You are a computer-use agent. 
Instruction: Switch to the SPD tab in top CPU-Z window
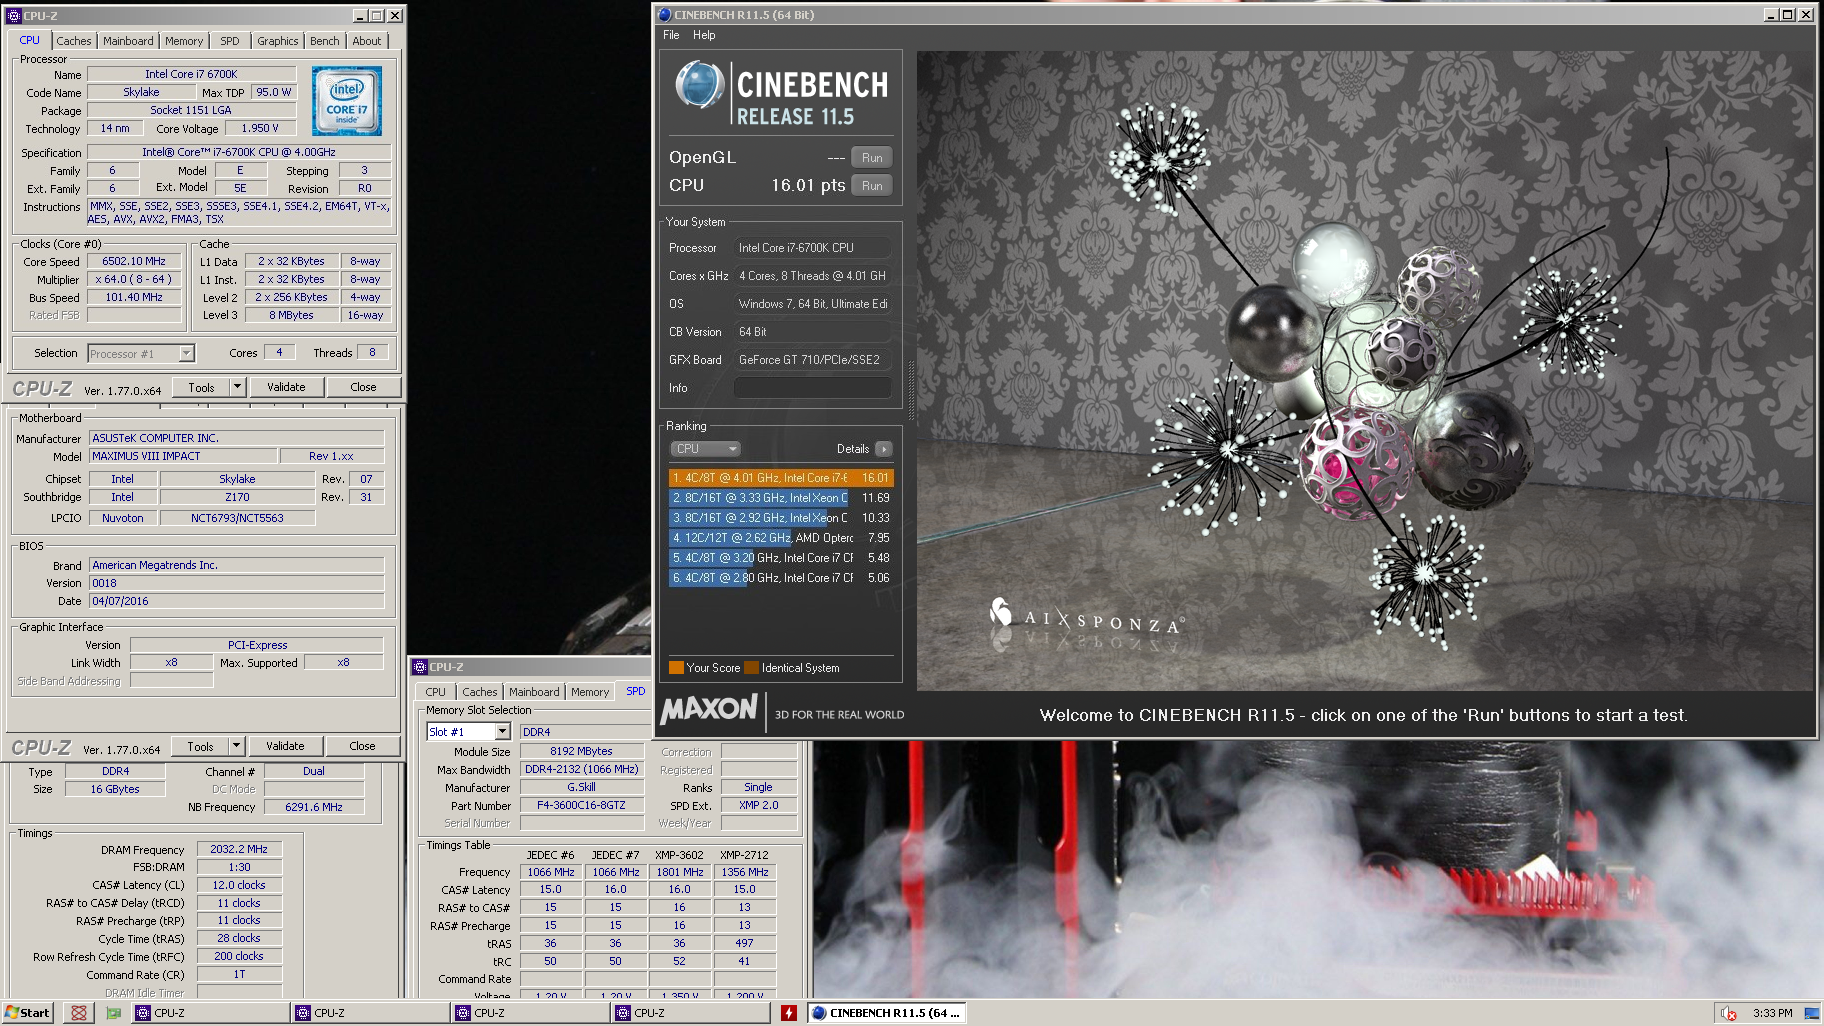230,41
